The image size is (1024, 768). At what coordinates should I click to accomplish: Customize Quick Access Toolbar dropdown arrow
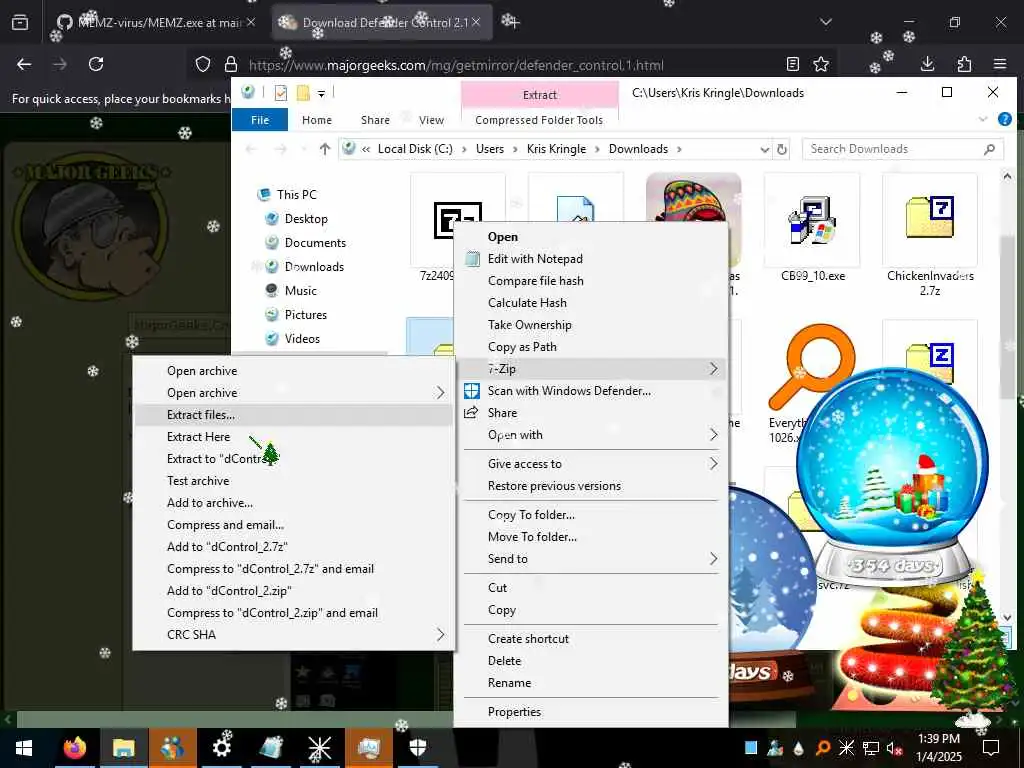[321, 93]
